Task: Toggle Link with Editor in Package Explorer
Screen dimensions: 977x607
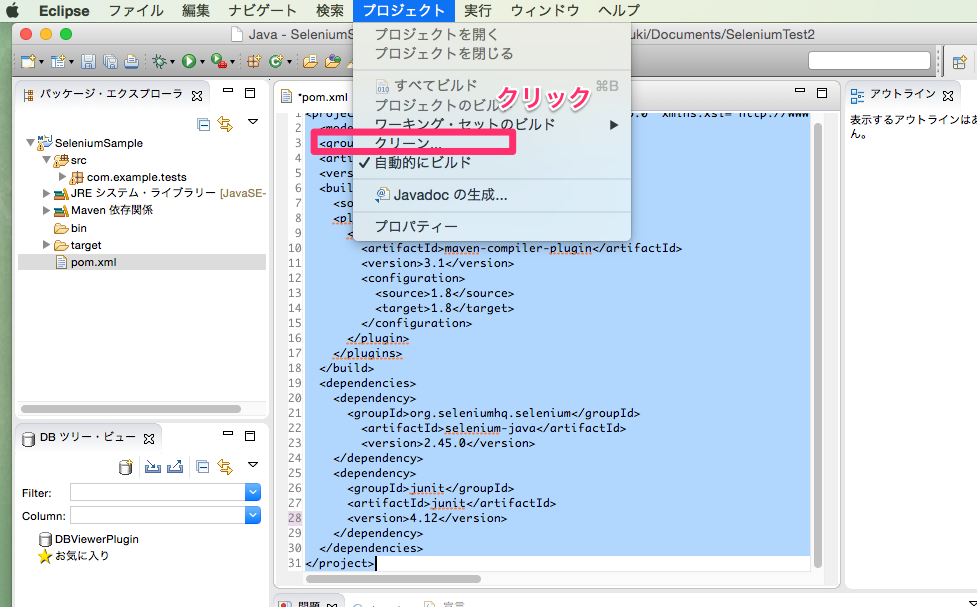Action: click(x=225, y=124)
